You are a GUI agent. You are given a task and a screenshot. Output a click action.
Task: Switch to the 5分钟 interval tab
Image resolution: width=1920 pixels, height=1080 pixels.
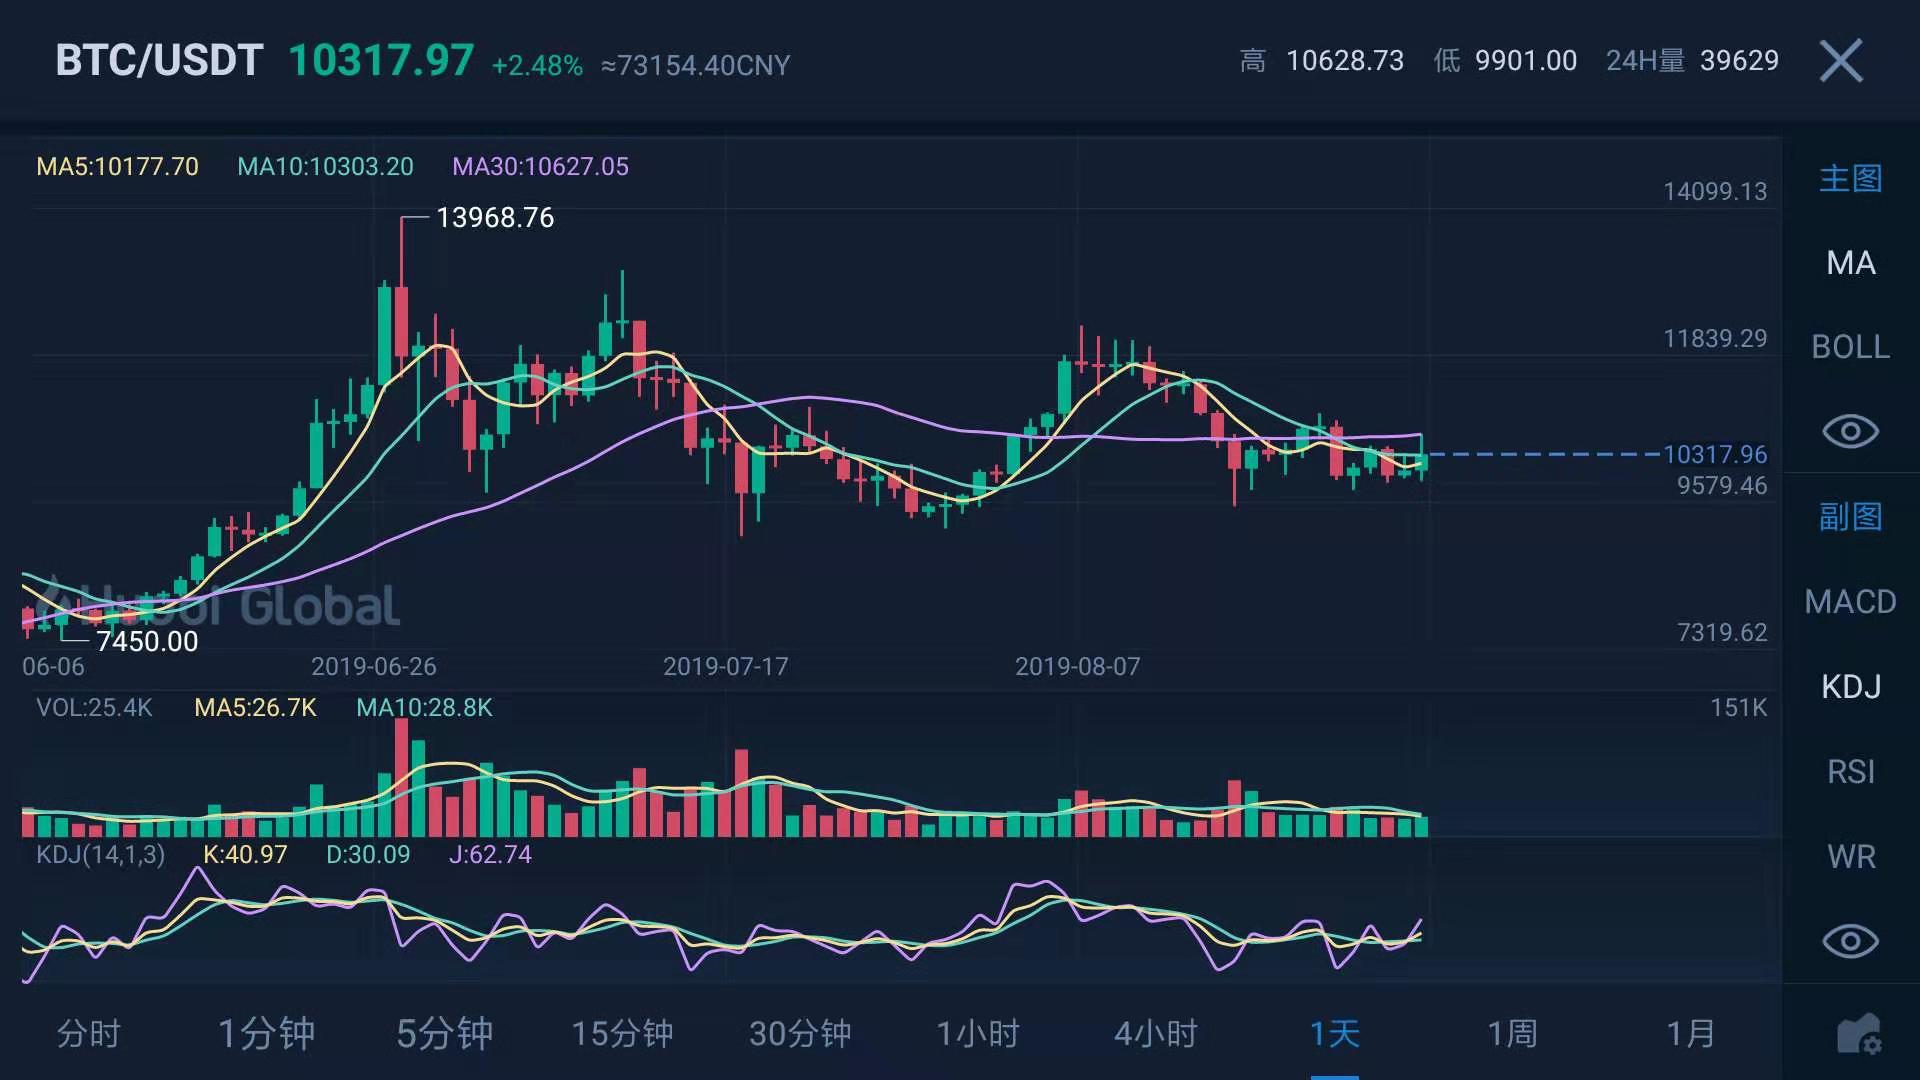coord(444,1034)
